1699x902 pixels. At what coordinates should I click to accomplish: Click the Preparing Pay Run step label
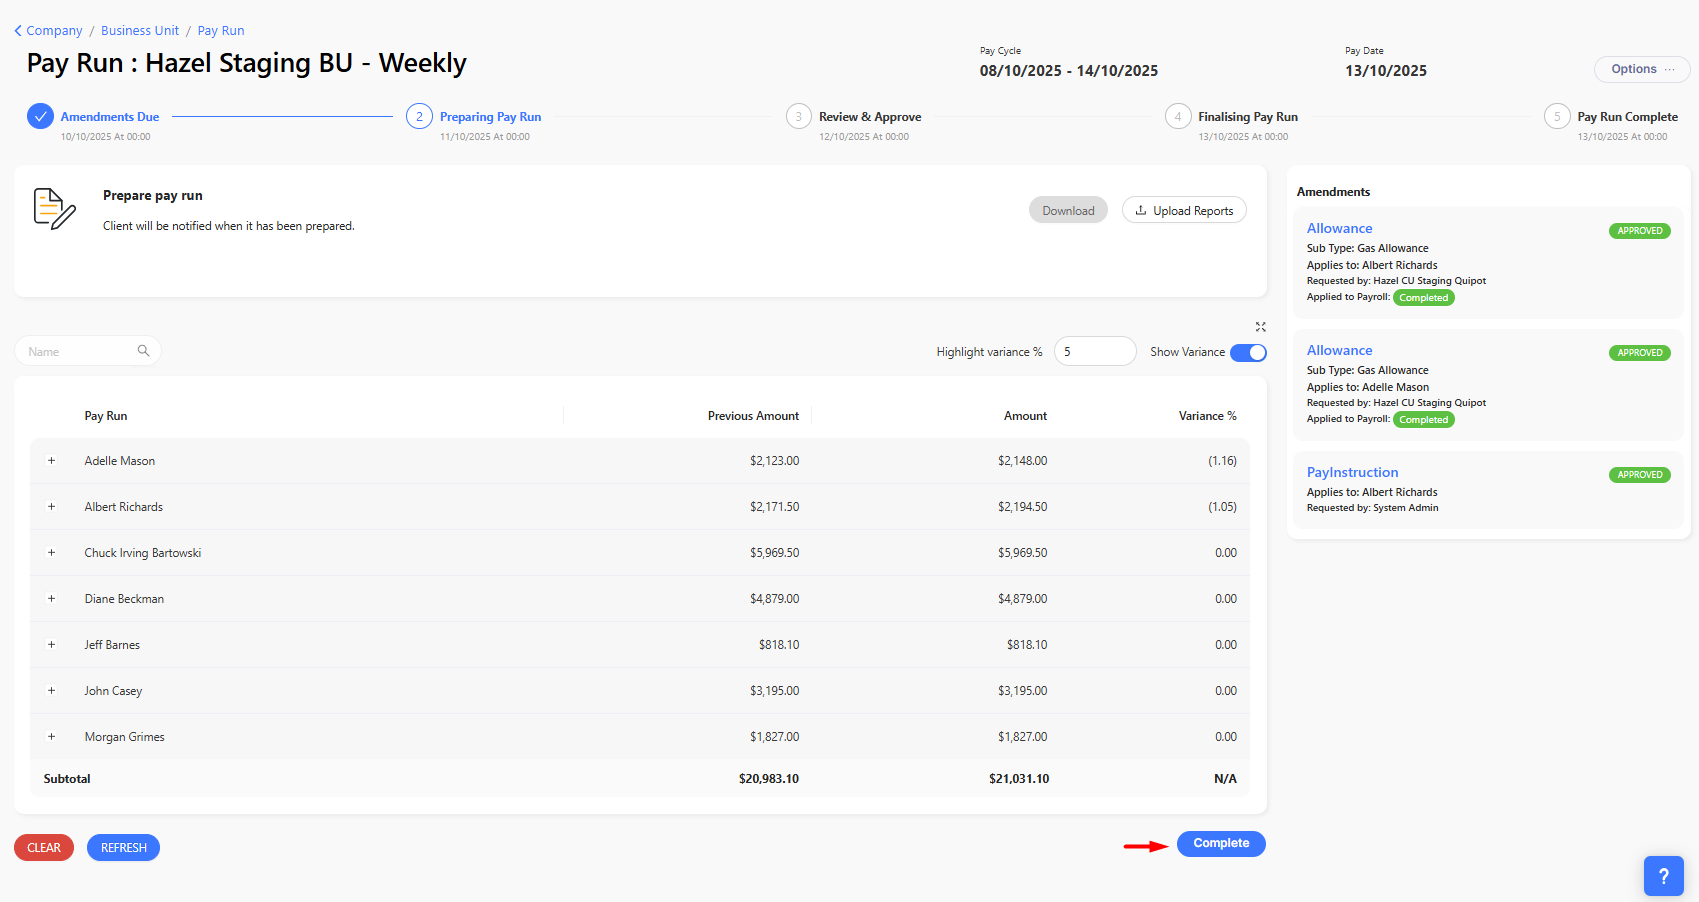490,117
